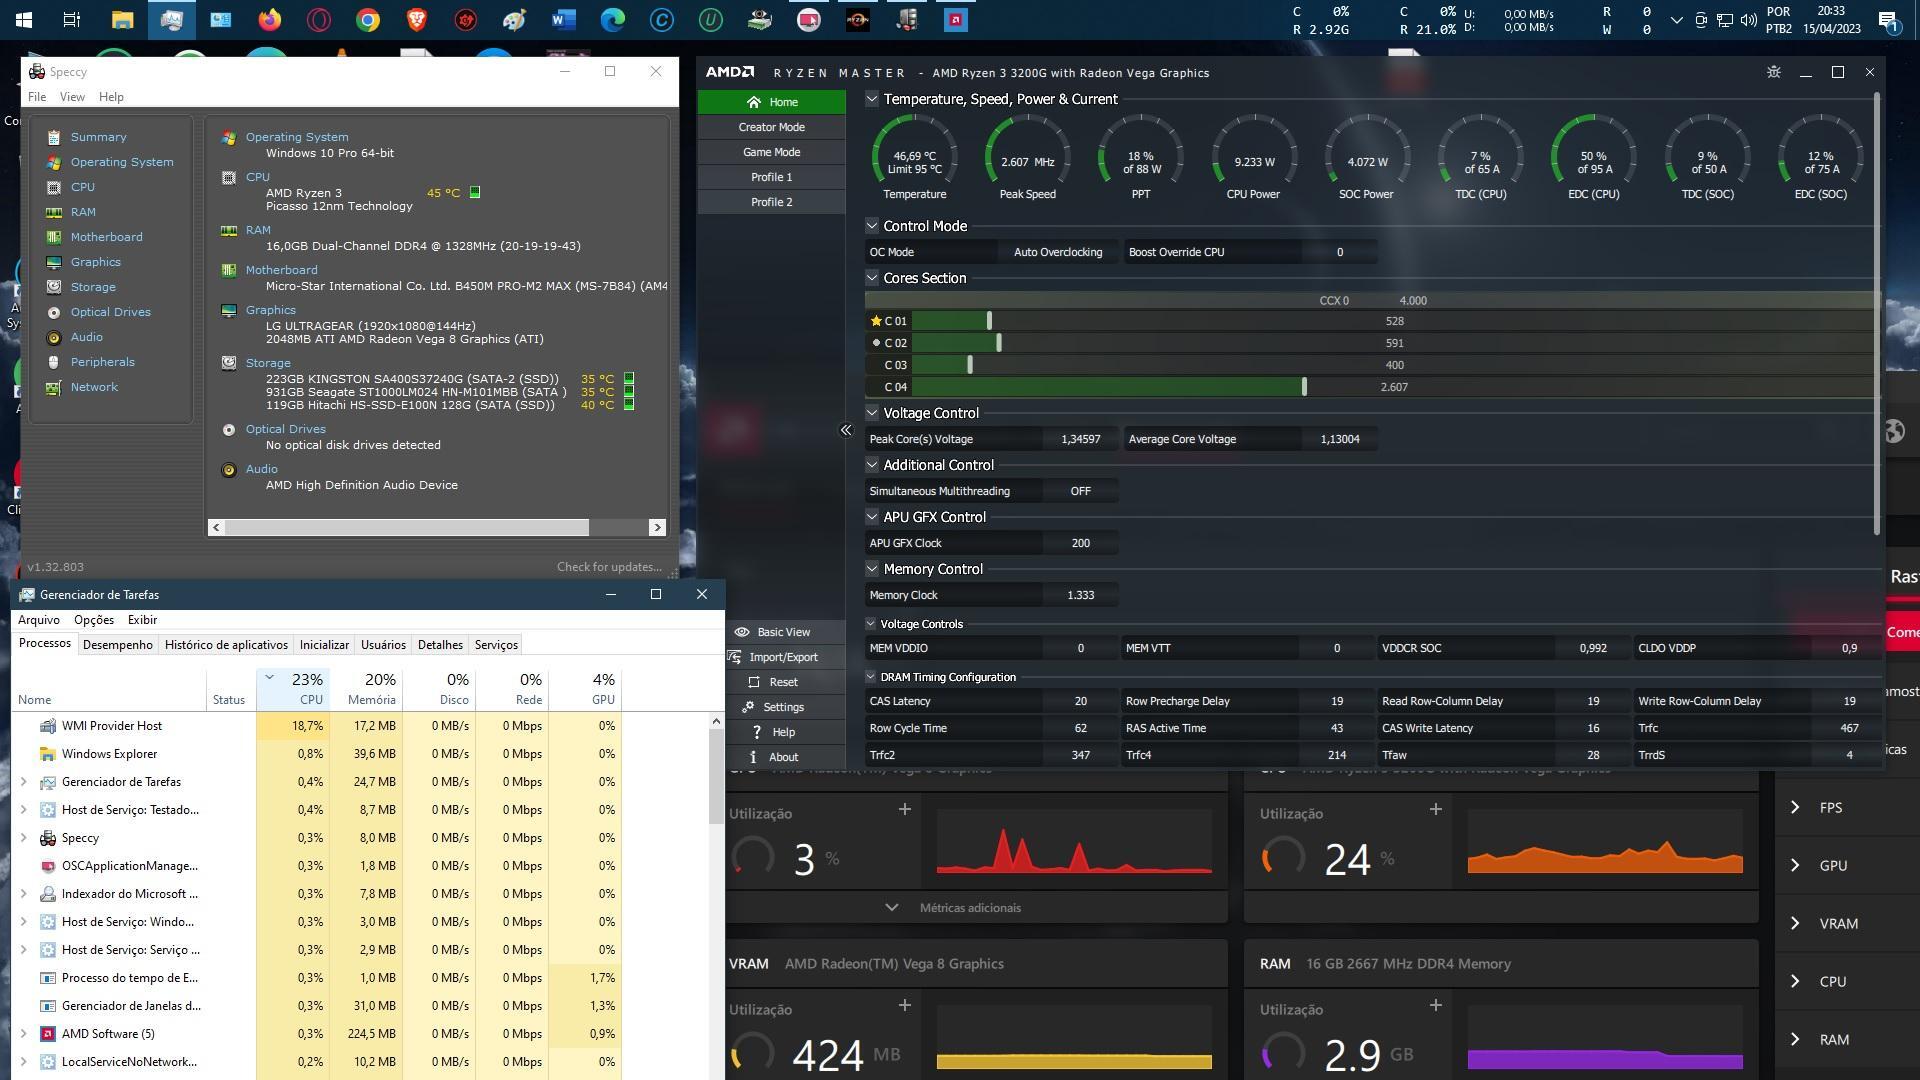
Task: Open the Windows Start menu
Action: point(24,19)
